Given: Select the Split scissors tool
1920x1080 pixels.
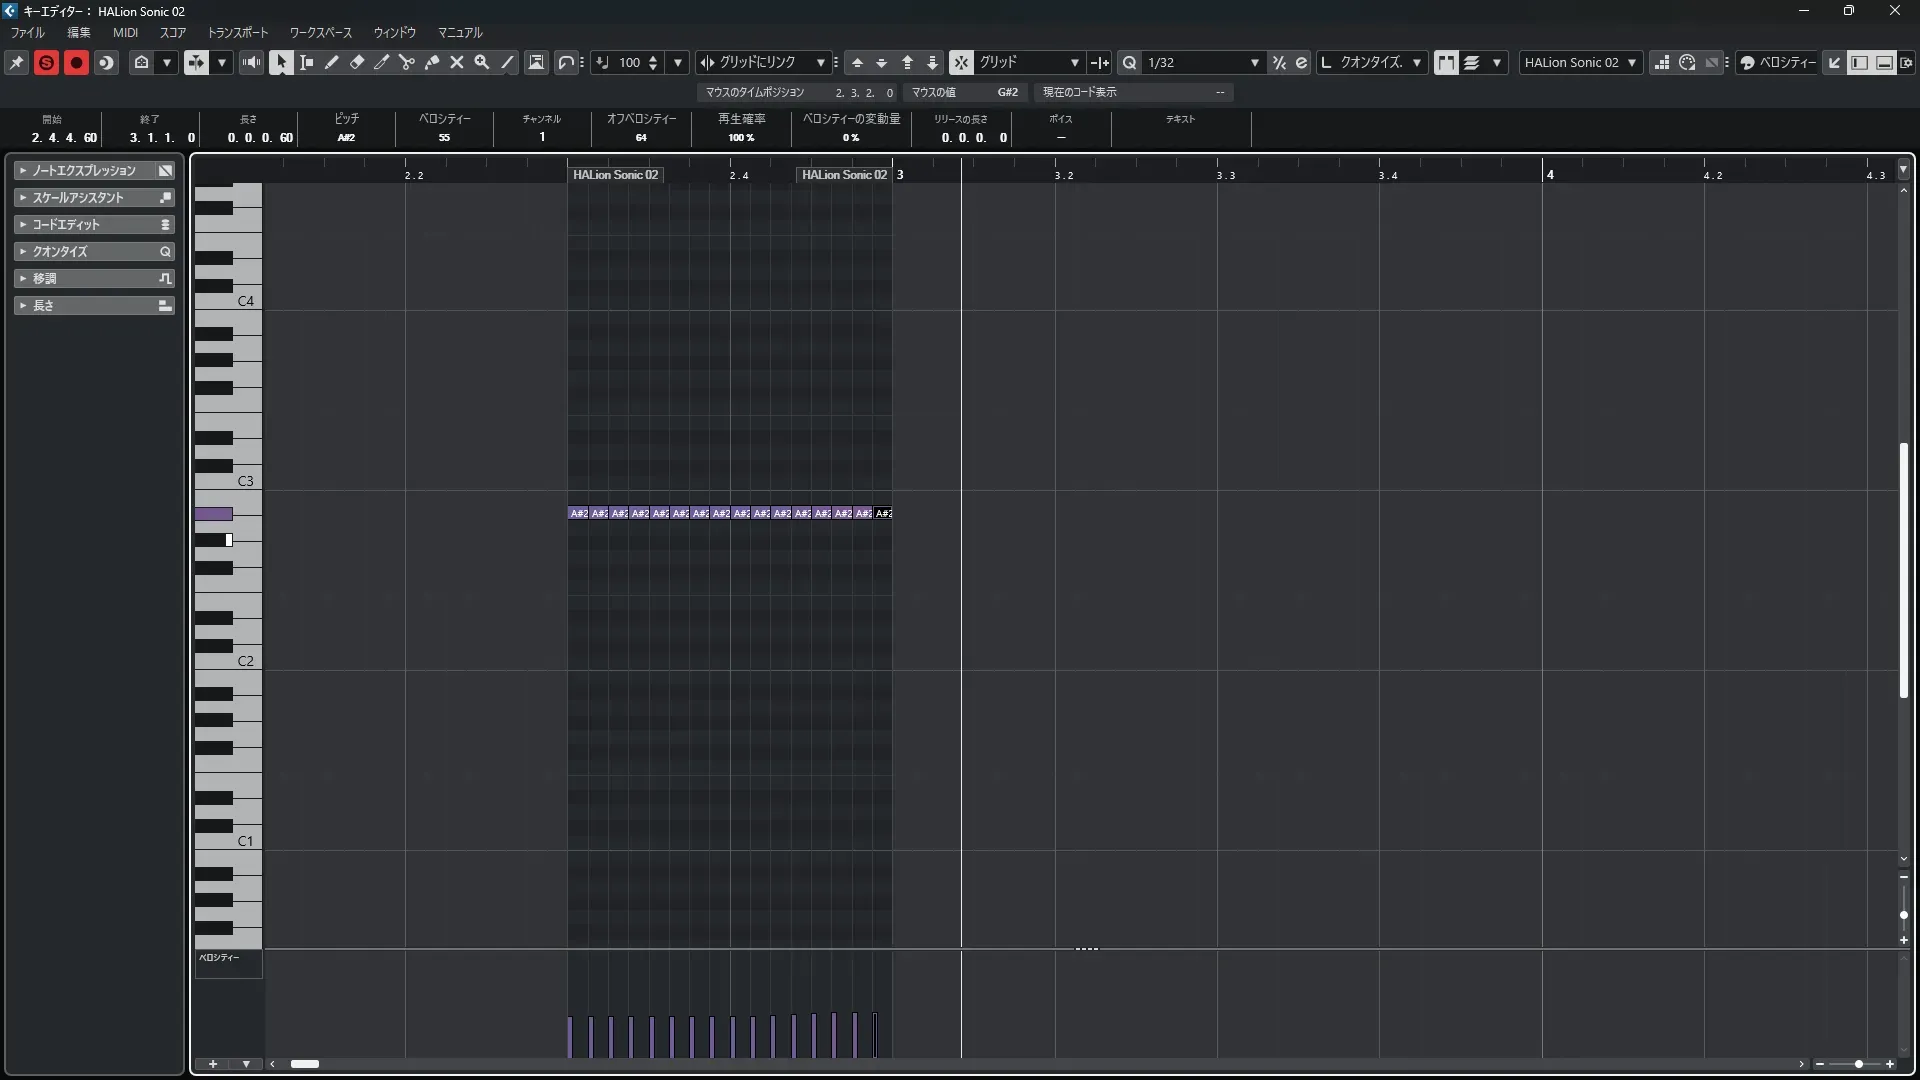Looking at the screenshot, I should [407, 62].
